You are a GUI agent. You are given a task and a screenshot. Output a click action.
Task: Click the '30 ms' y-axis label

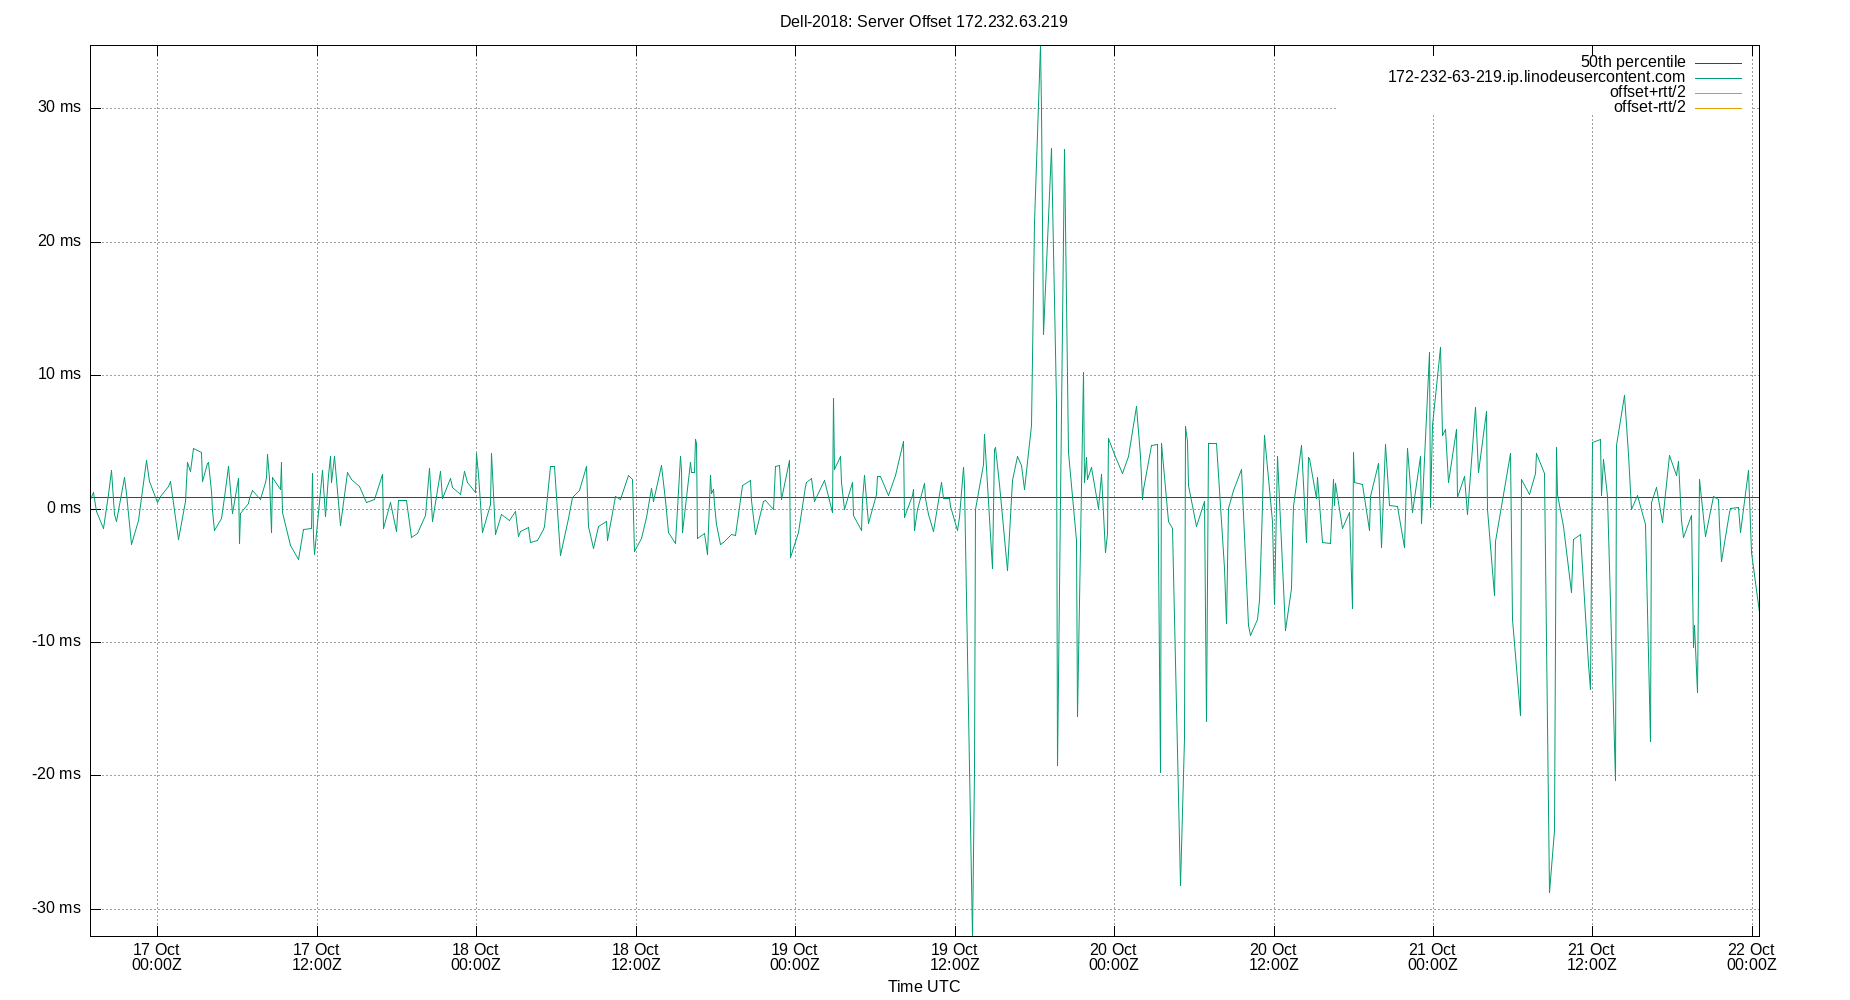coord(59,107)
